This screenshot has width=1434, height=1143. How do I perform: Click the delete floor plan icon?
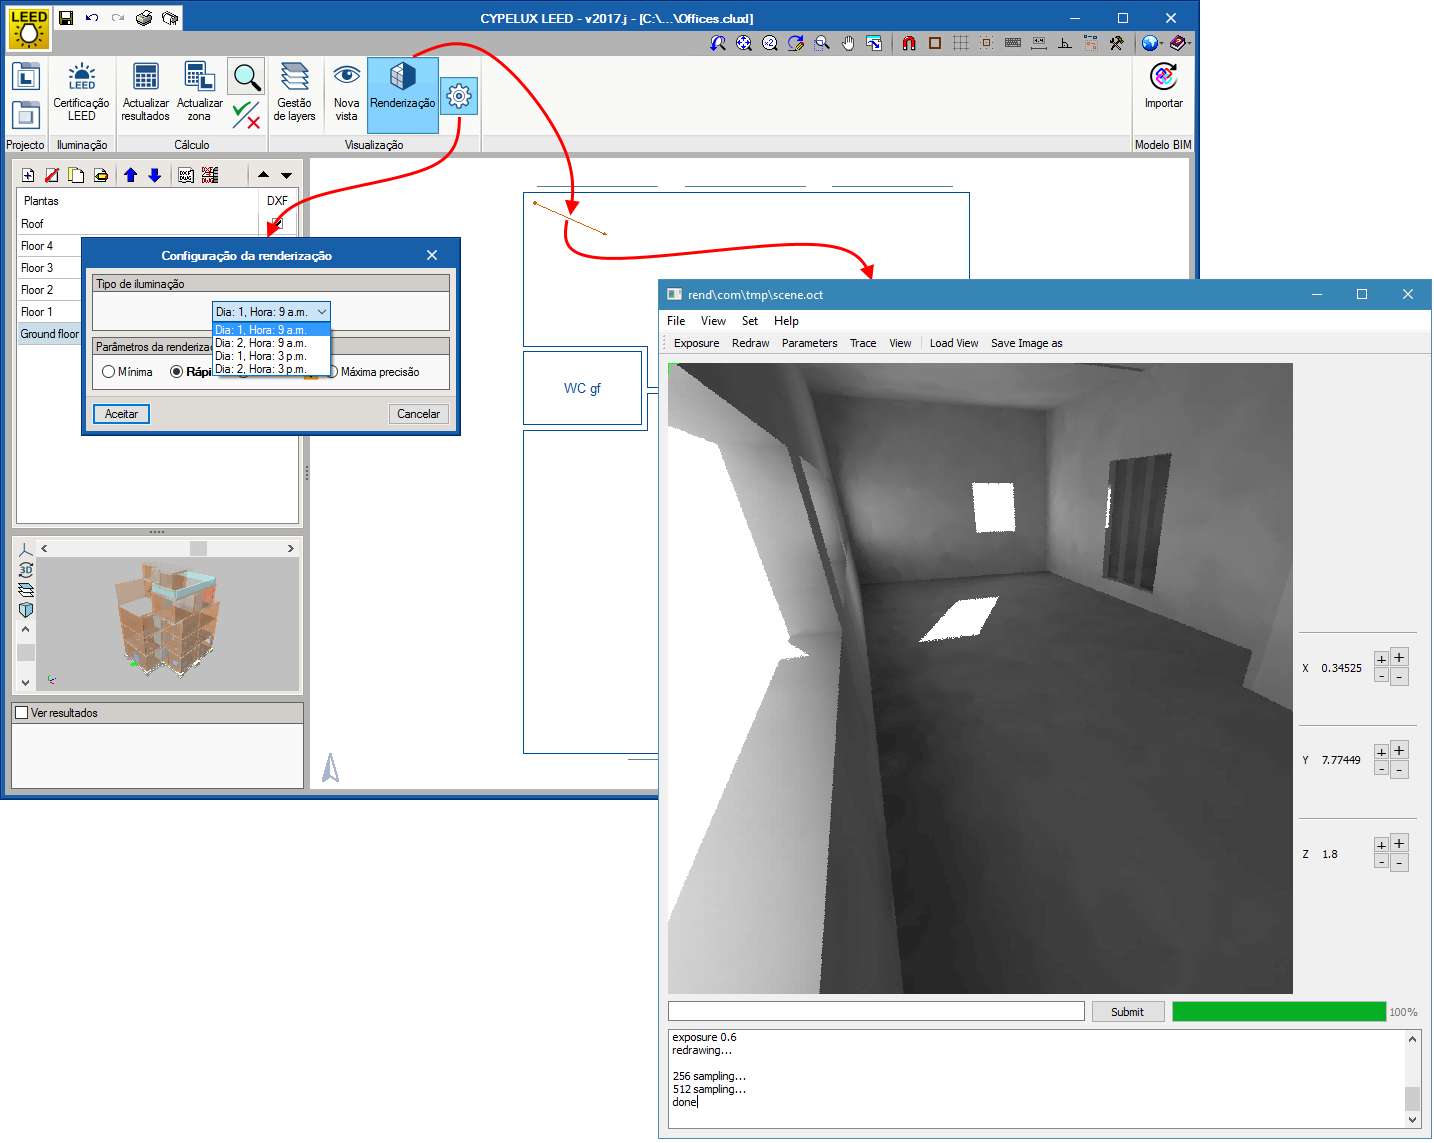tap(52, 175)
